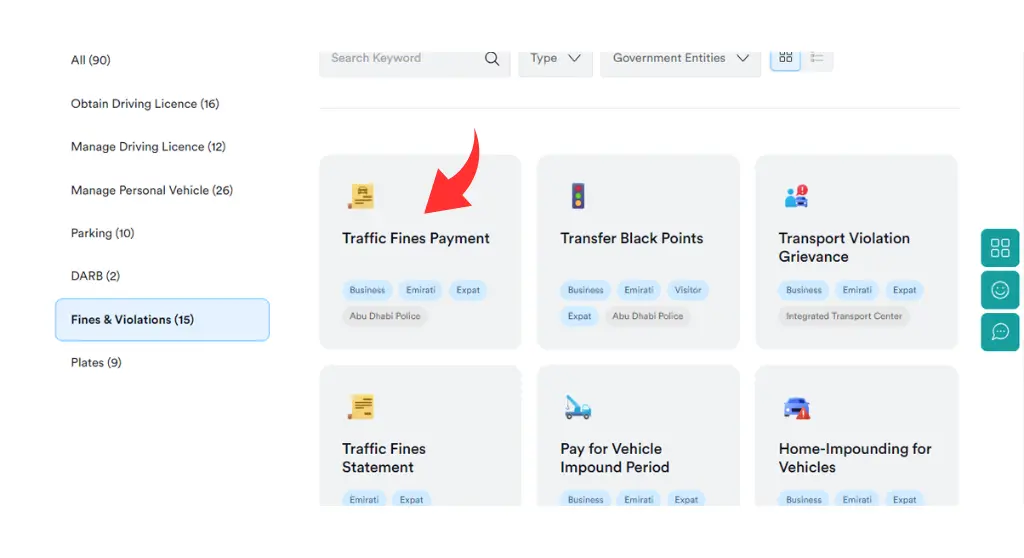Click Business tag on Vehicle Impound Period
This screenshot has height=558, width=1024.
pos(585,499)
